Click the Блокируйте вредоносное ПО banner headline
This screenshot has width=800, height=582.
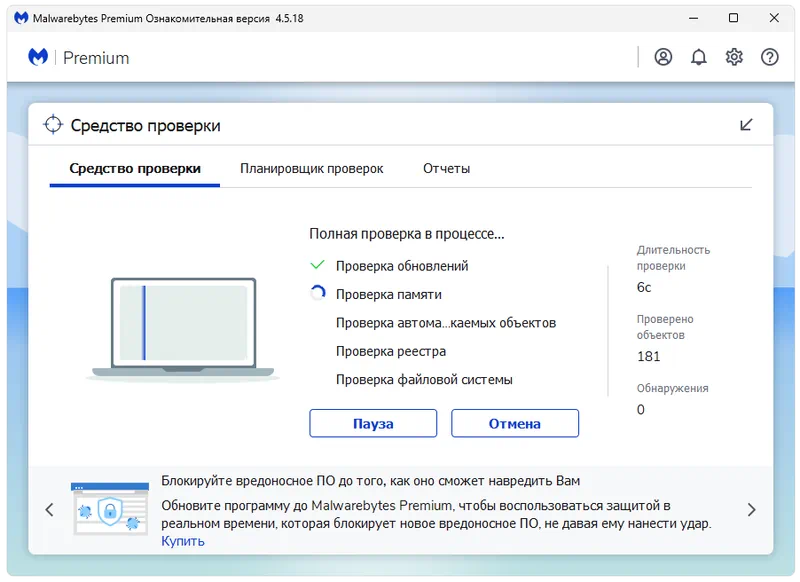pos(370,481)
